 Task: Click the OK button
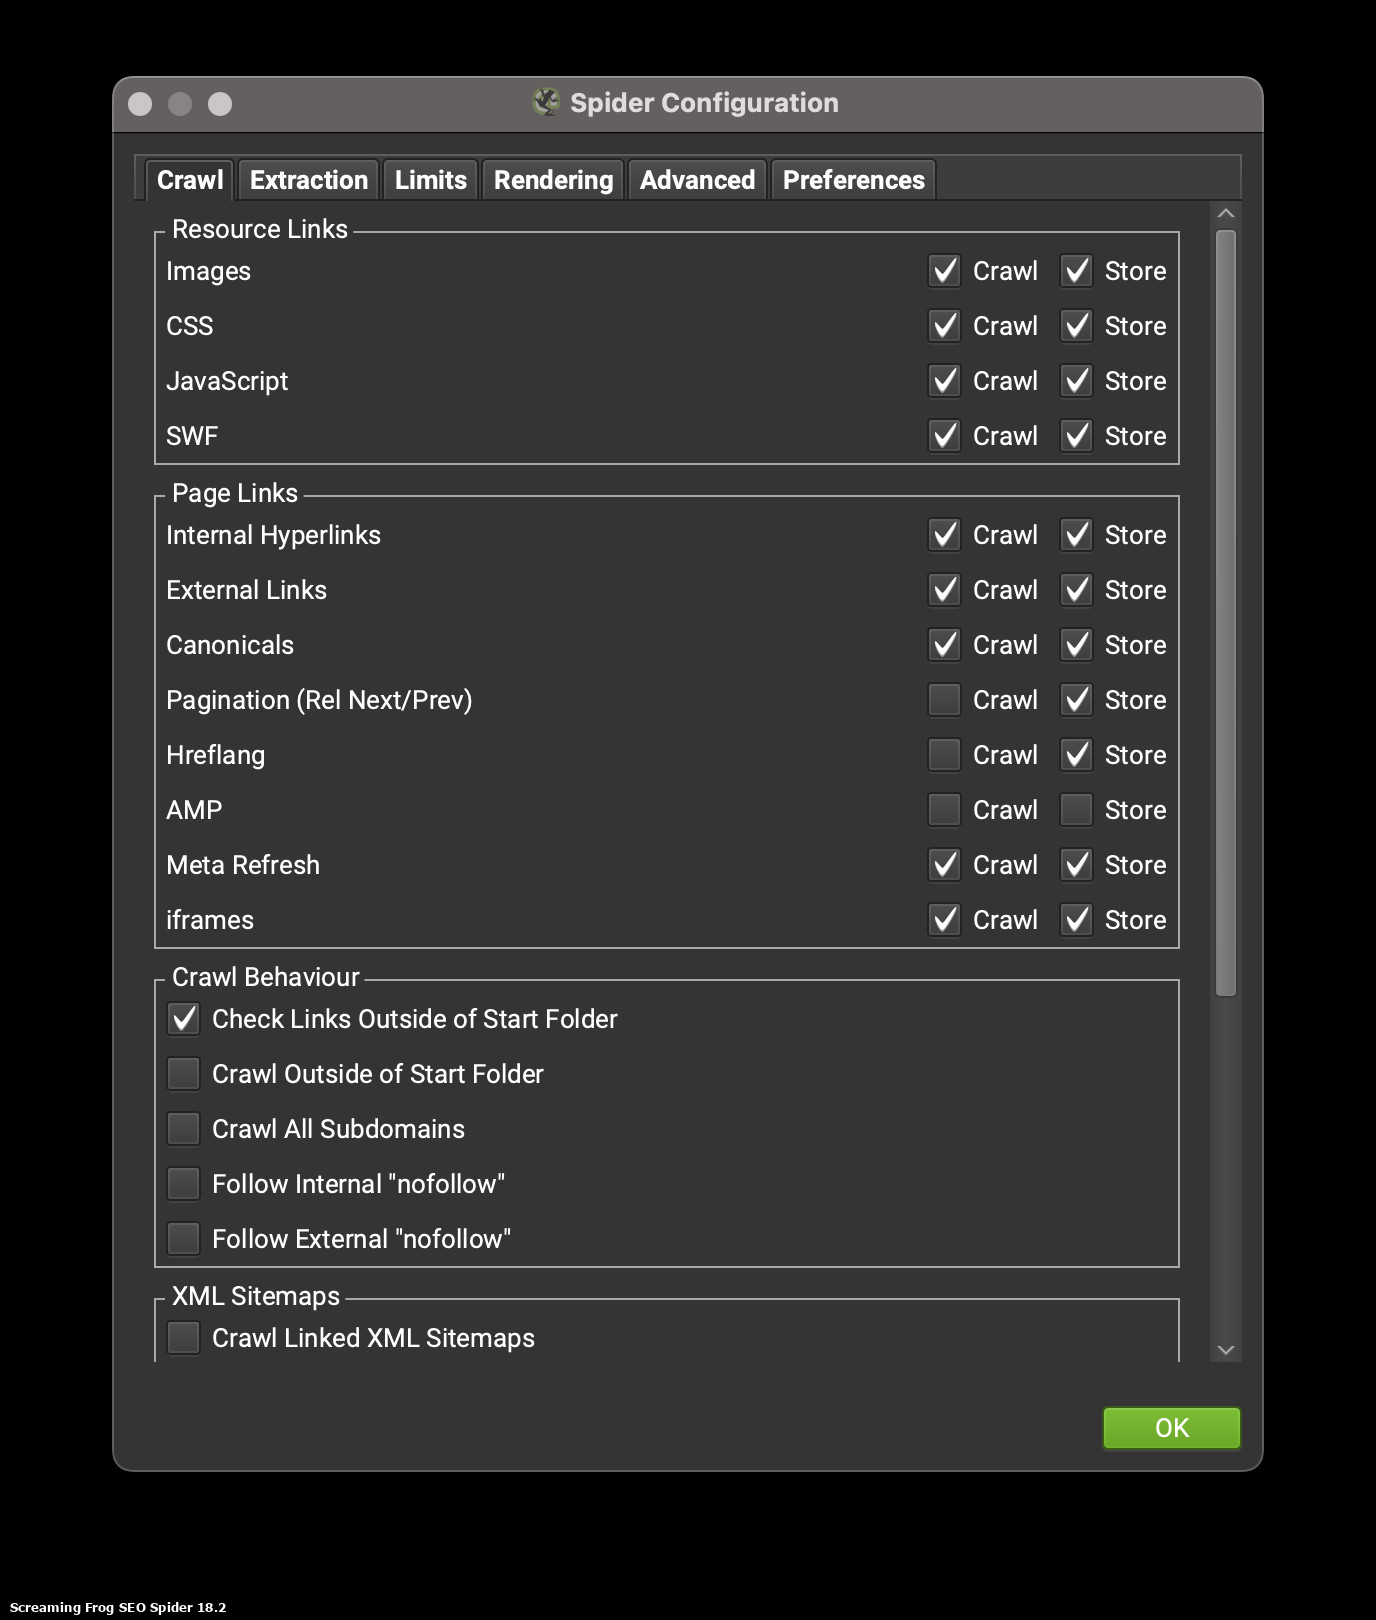1171,1427
